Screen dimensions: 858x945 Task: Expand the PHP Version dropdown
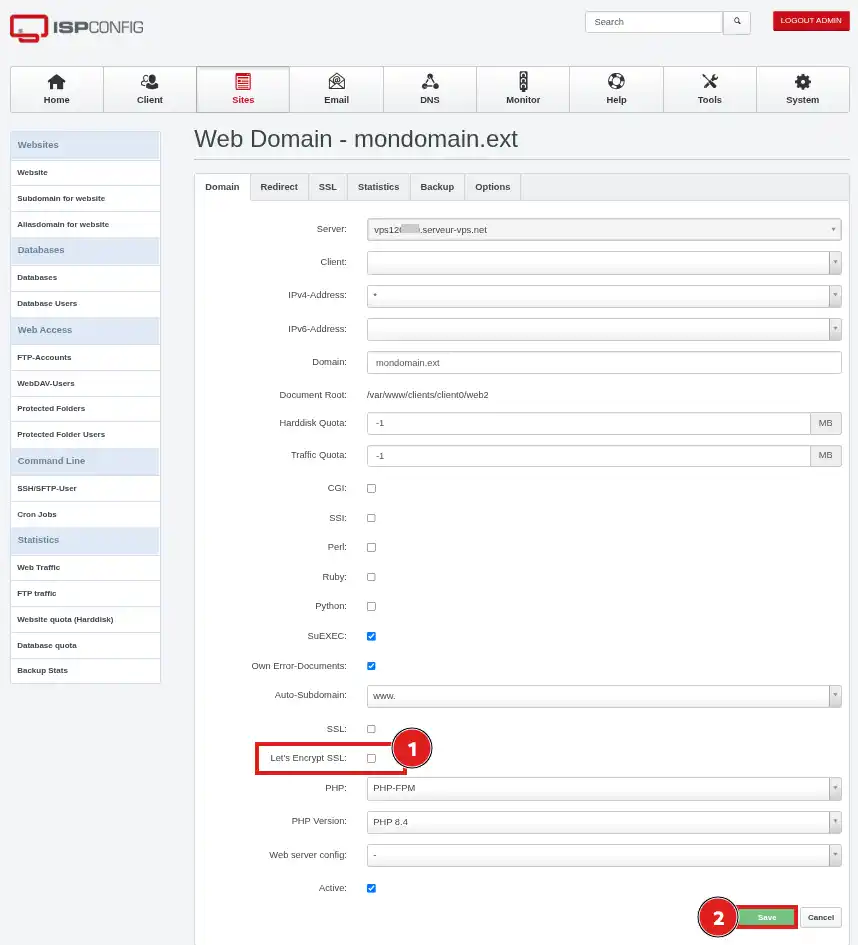tap(604, 822)
